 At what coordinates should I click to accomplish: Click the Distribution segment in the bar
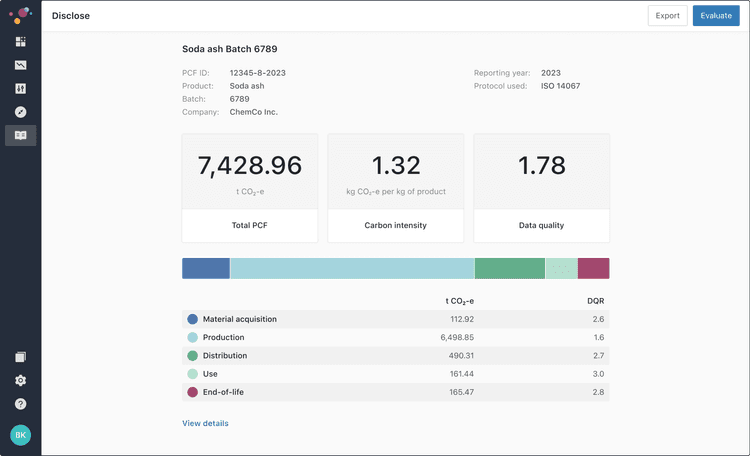tap(509, 268)
